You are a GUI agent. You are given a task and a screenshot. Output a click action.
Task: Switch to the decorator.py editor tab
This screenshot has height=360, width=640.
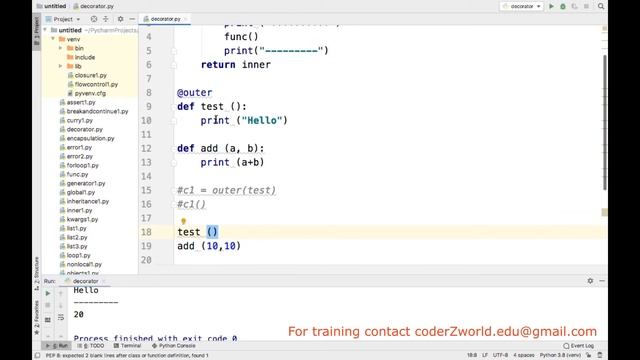[165, 19]
